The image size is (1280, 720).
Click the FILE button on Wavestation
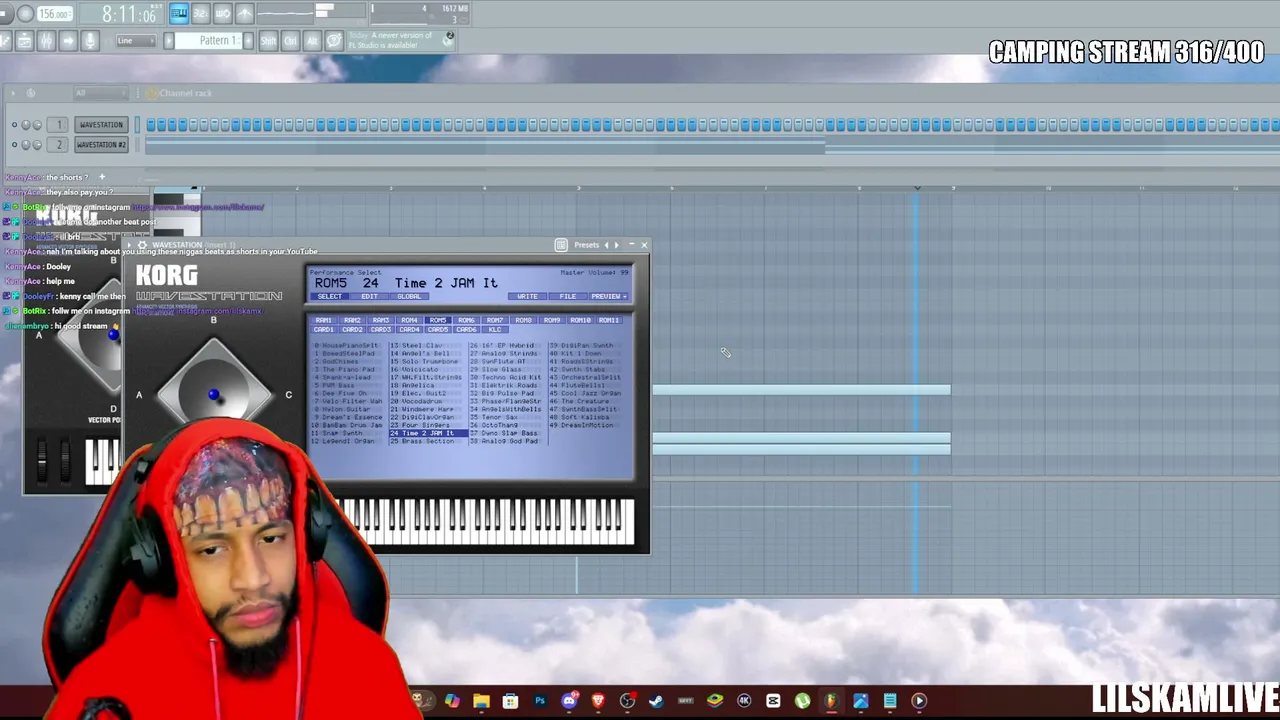(x=567, y=297)
